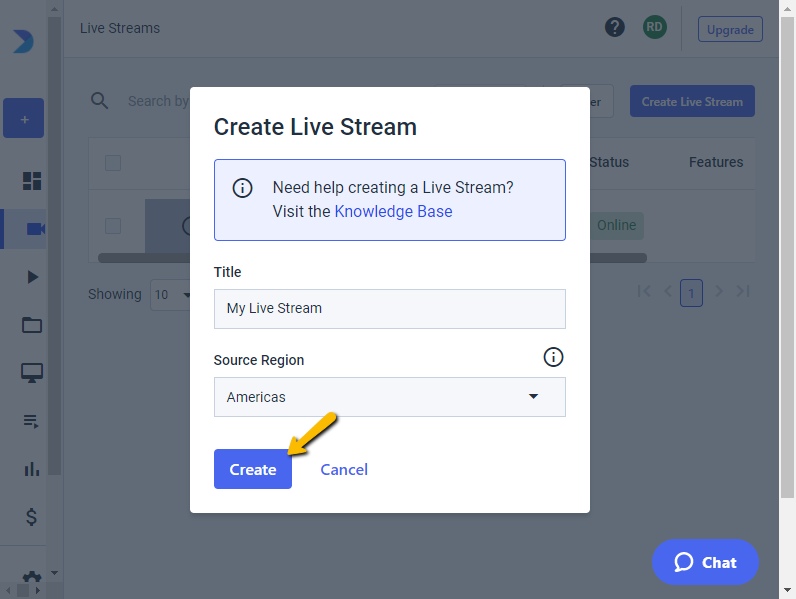Click the app logo at top left

(x=23, y=42)
